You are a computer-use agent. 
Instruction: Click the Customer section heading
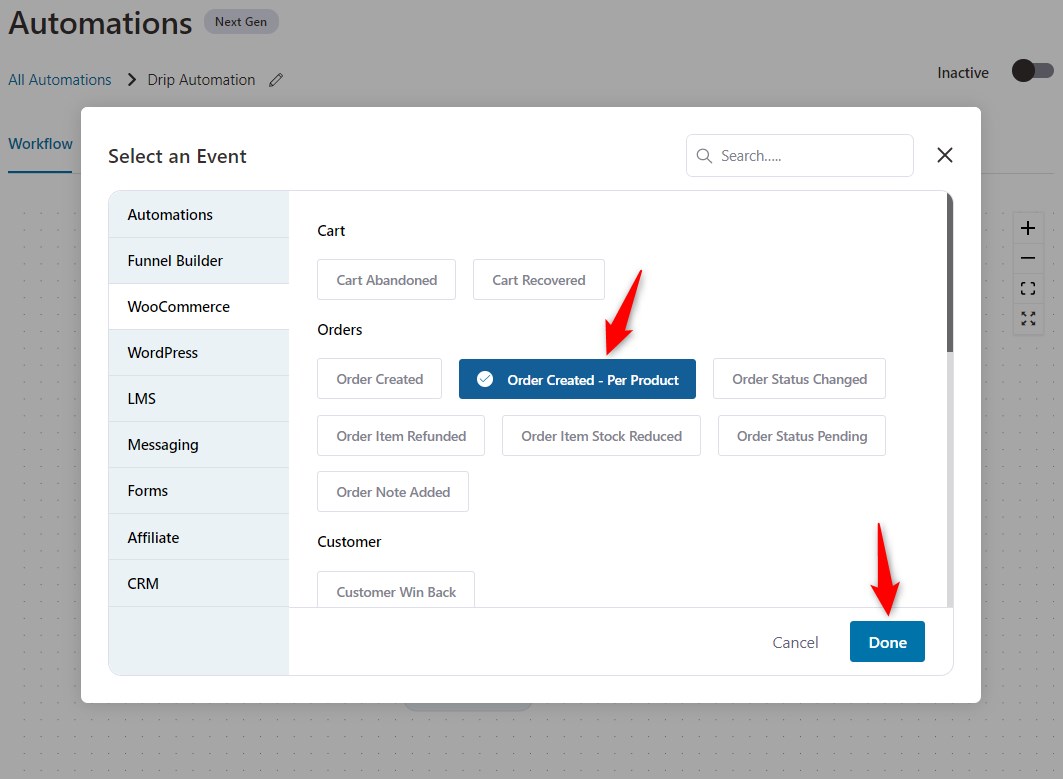(x=349, y=542)
